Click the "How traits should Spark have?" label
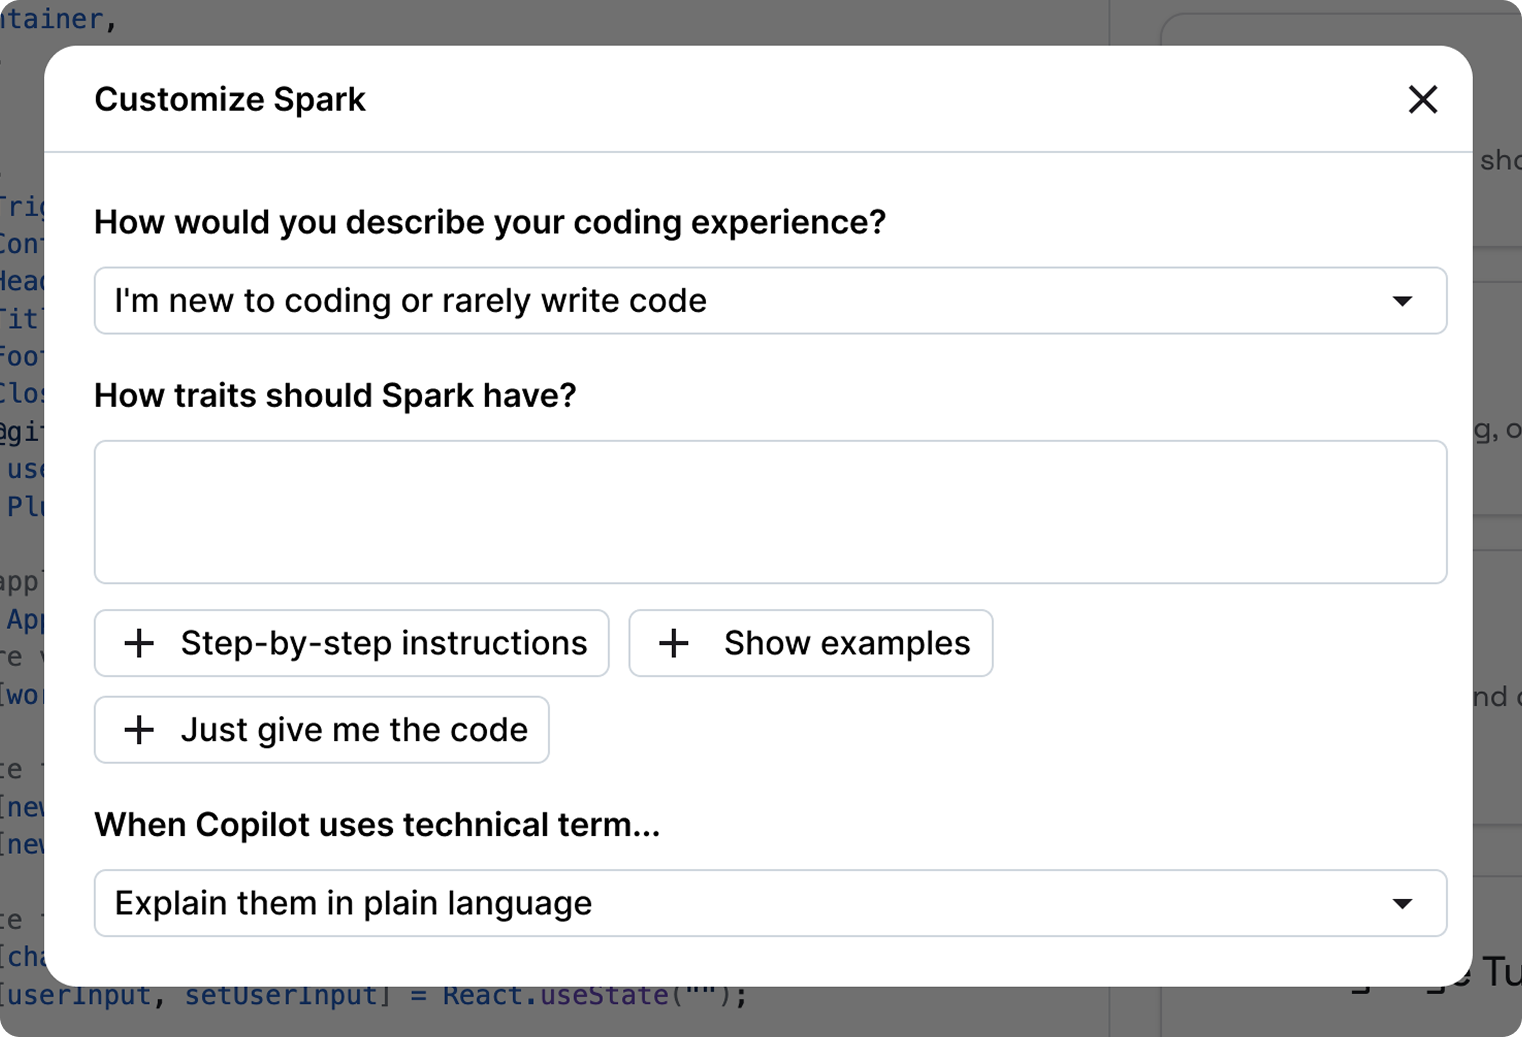The width and height of the screenshot is (1522, 1037). 335,395
